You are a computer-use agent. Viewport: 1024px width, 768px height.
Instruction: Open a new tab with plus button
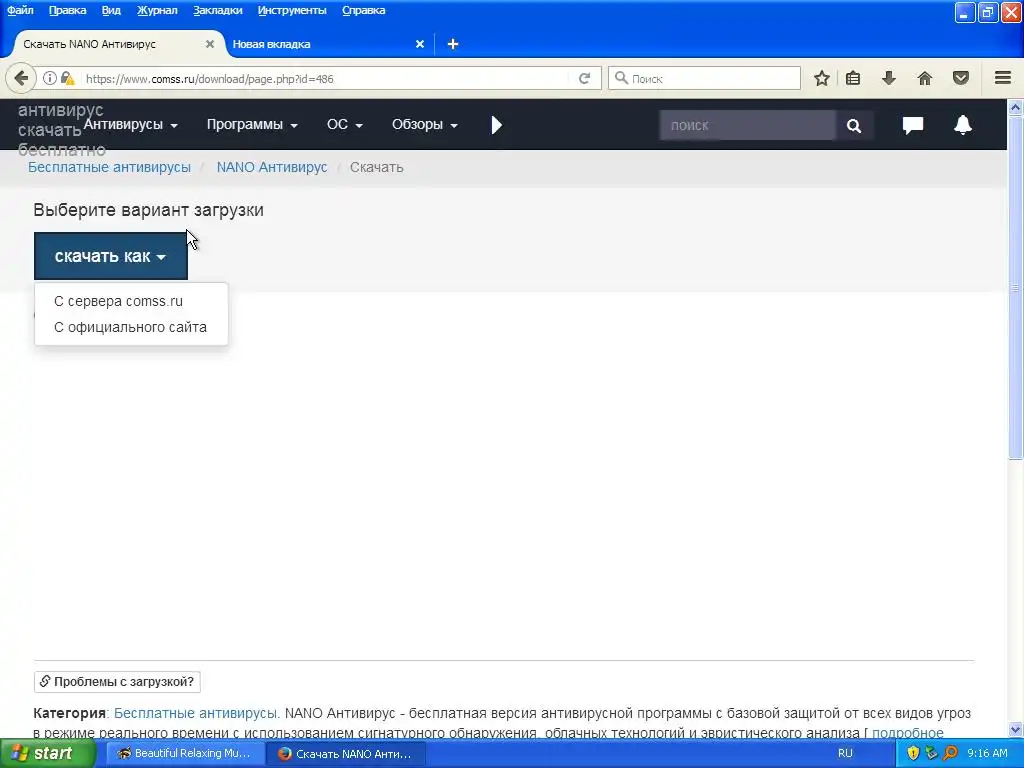[453, 44]
